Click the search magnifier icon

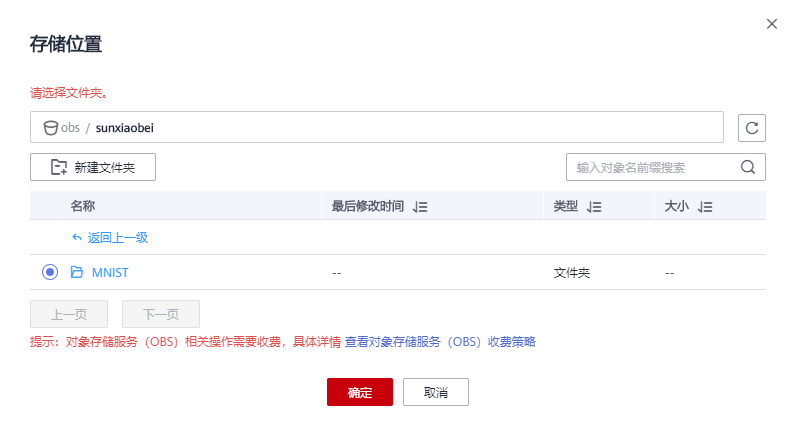pos(747,167)
